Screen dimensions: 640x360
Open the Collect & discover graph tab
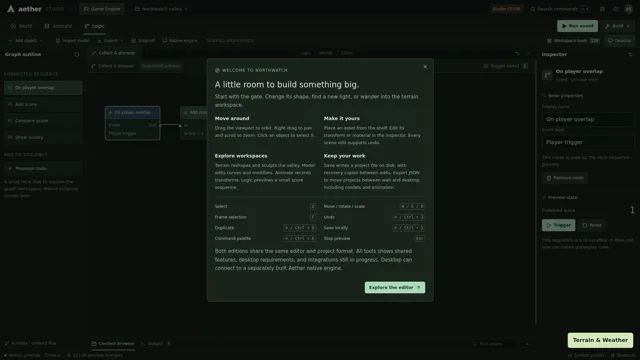[113, 53]
